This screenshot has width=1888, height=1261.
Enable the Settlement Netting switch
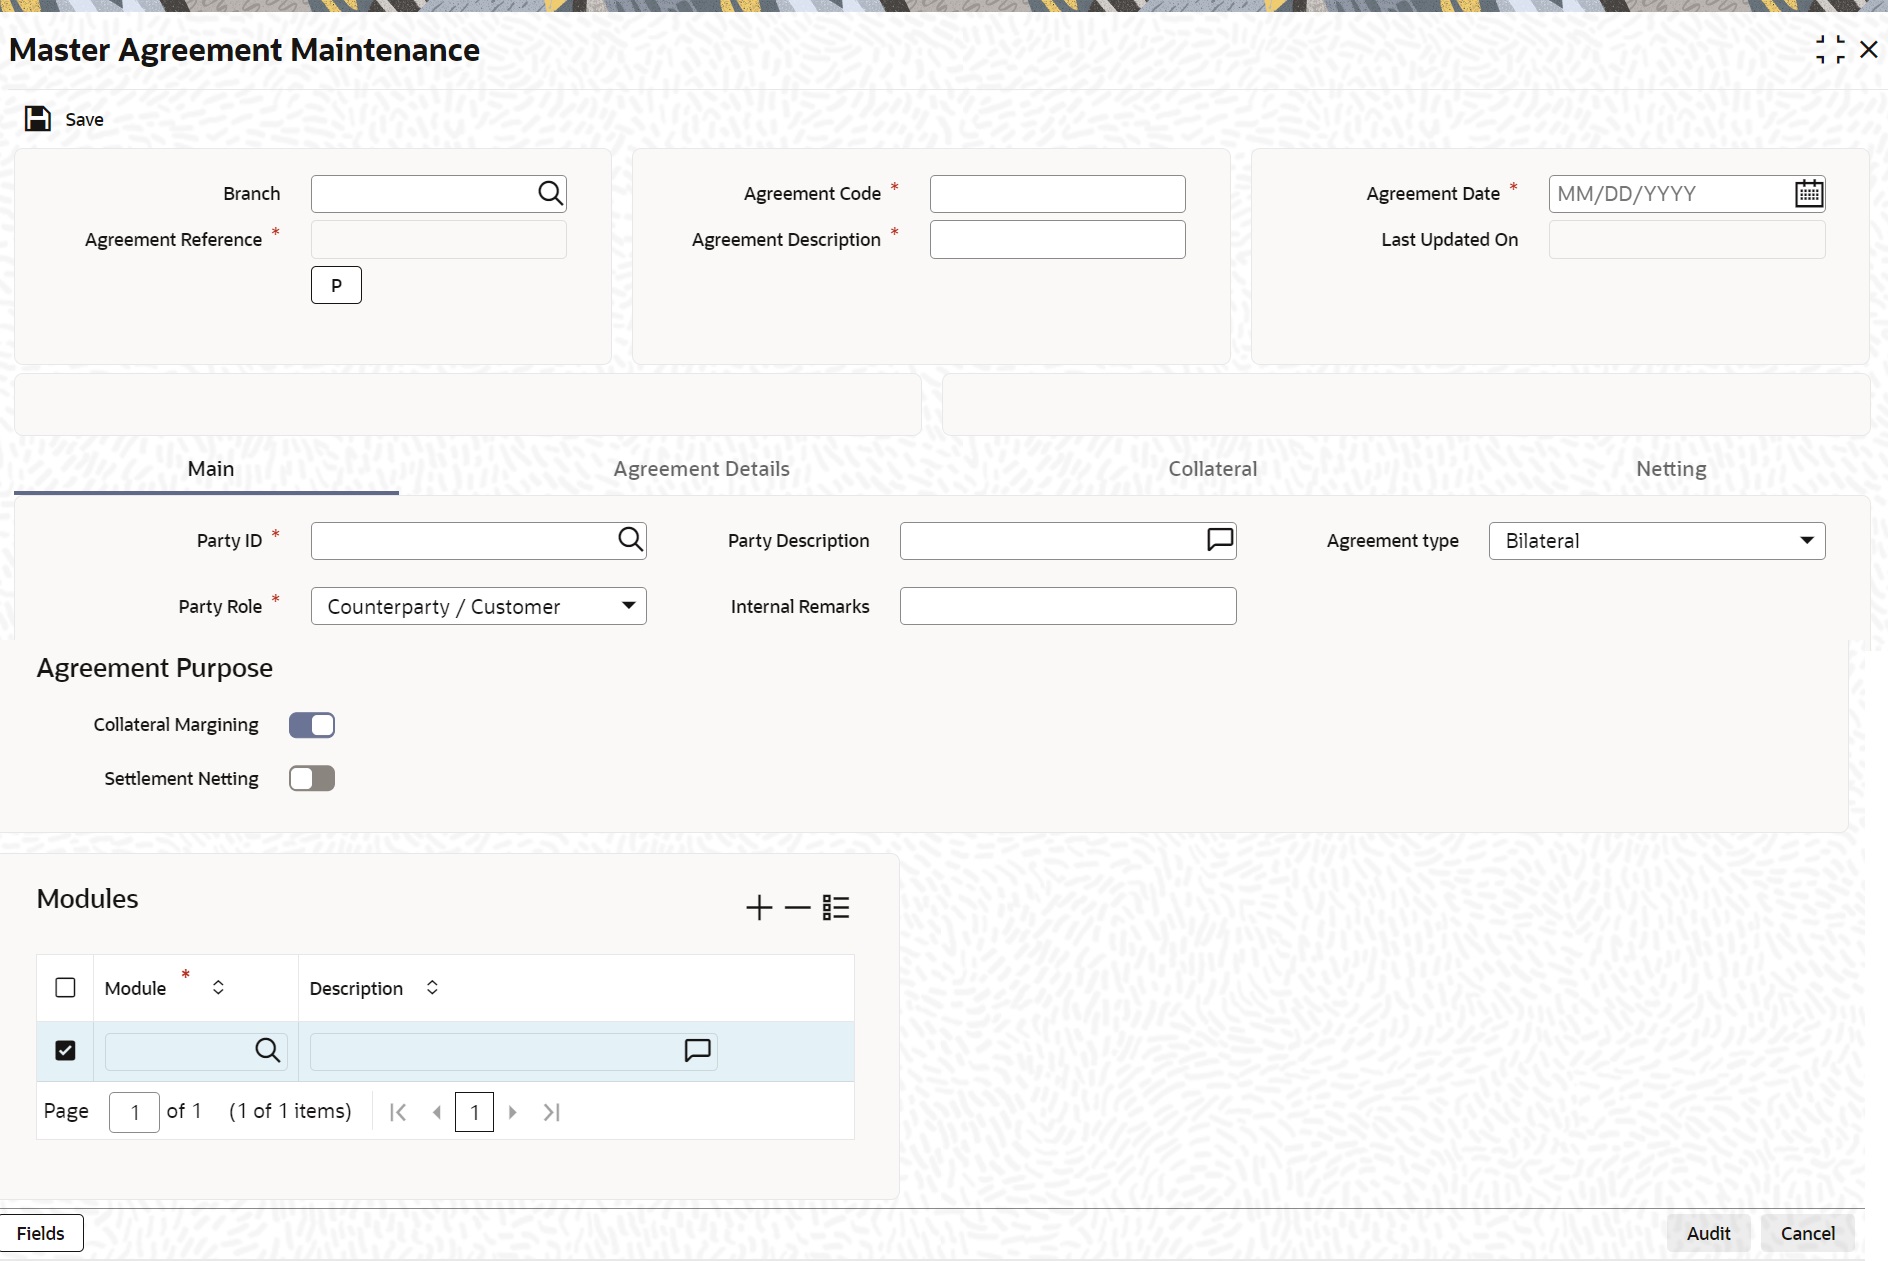[312, 779]
